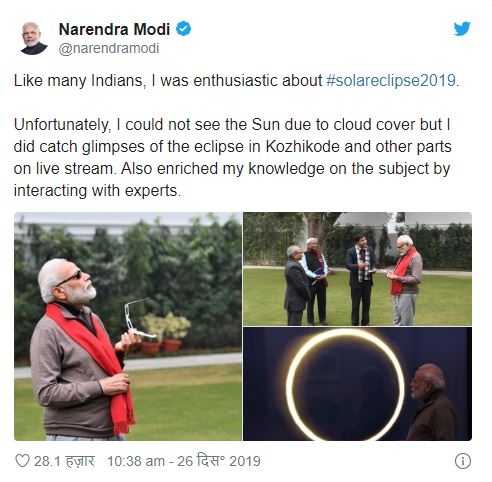Click the heart like icon
The image size is (492, 482).
23,461
